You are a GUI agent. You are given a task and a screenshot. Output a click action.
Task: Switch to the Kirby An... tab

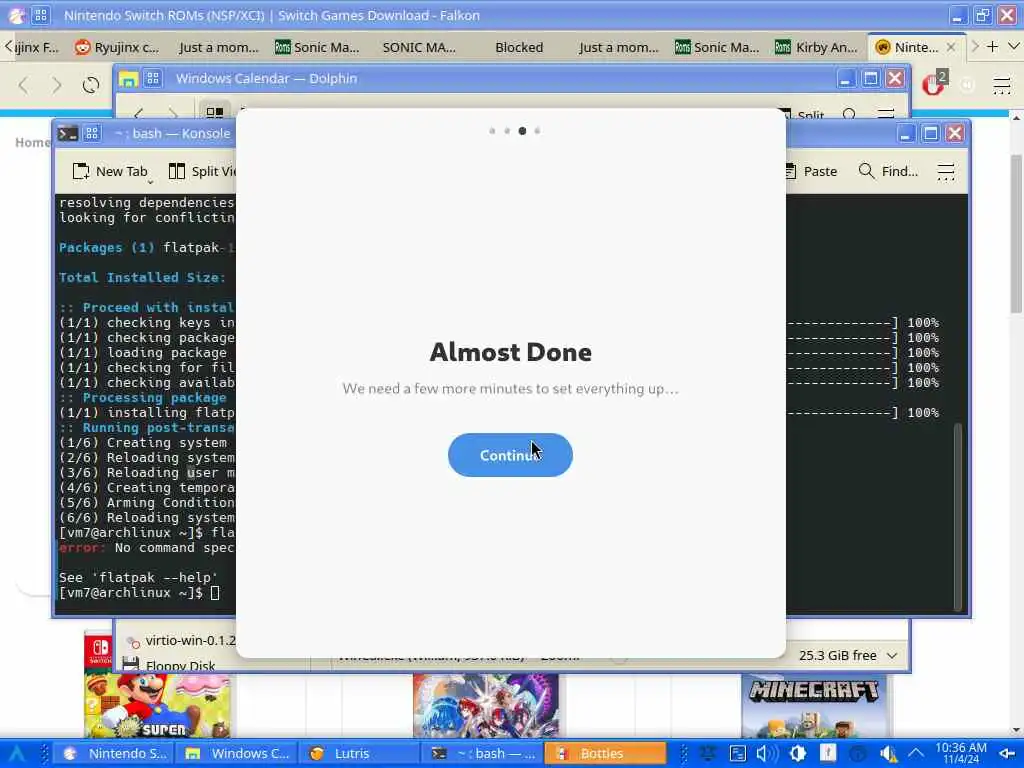(816, 47)
